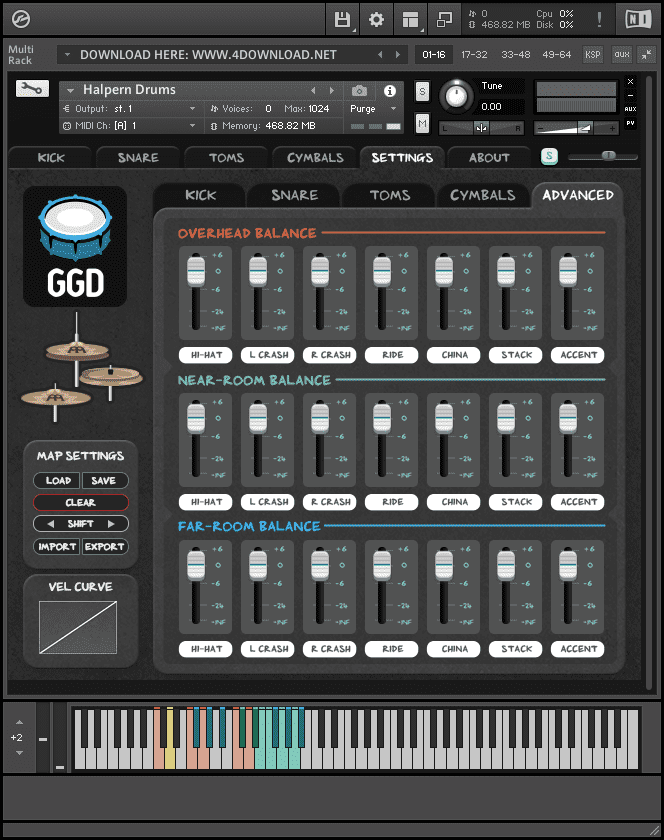Image resolution: width=664 pixels, height=840 pixels.
Task: Click the GGD drum logo
Action: pos(75,246)
